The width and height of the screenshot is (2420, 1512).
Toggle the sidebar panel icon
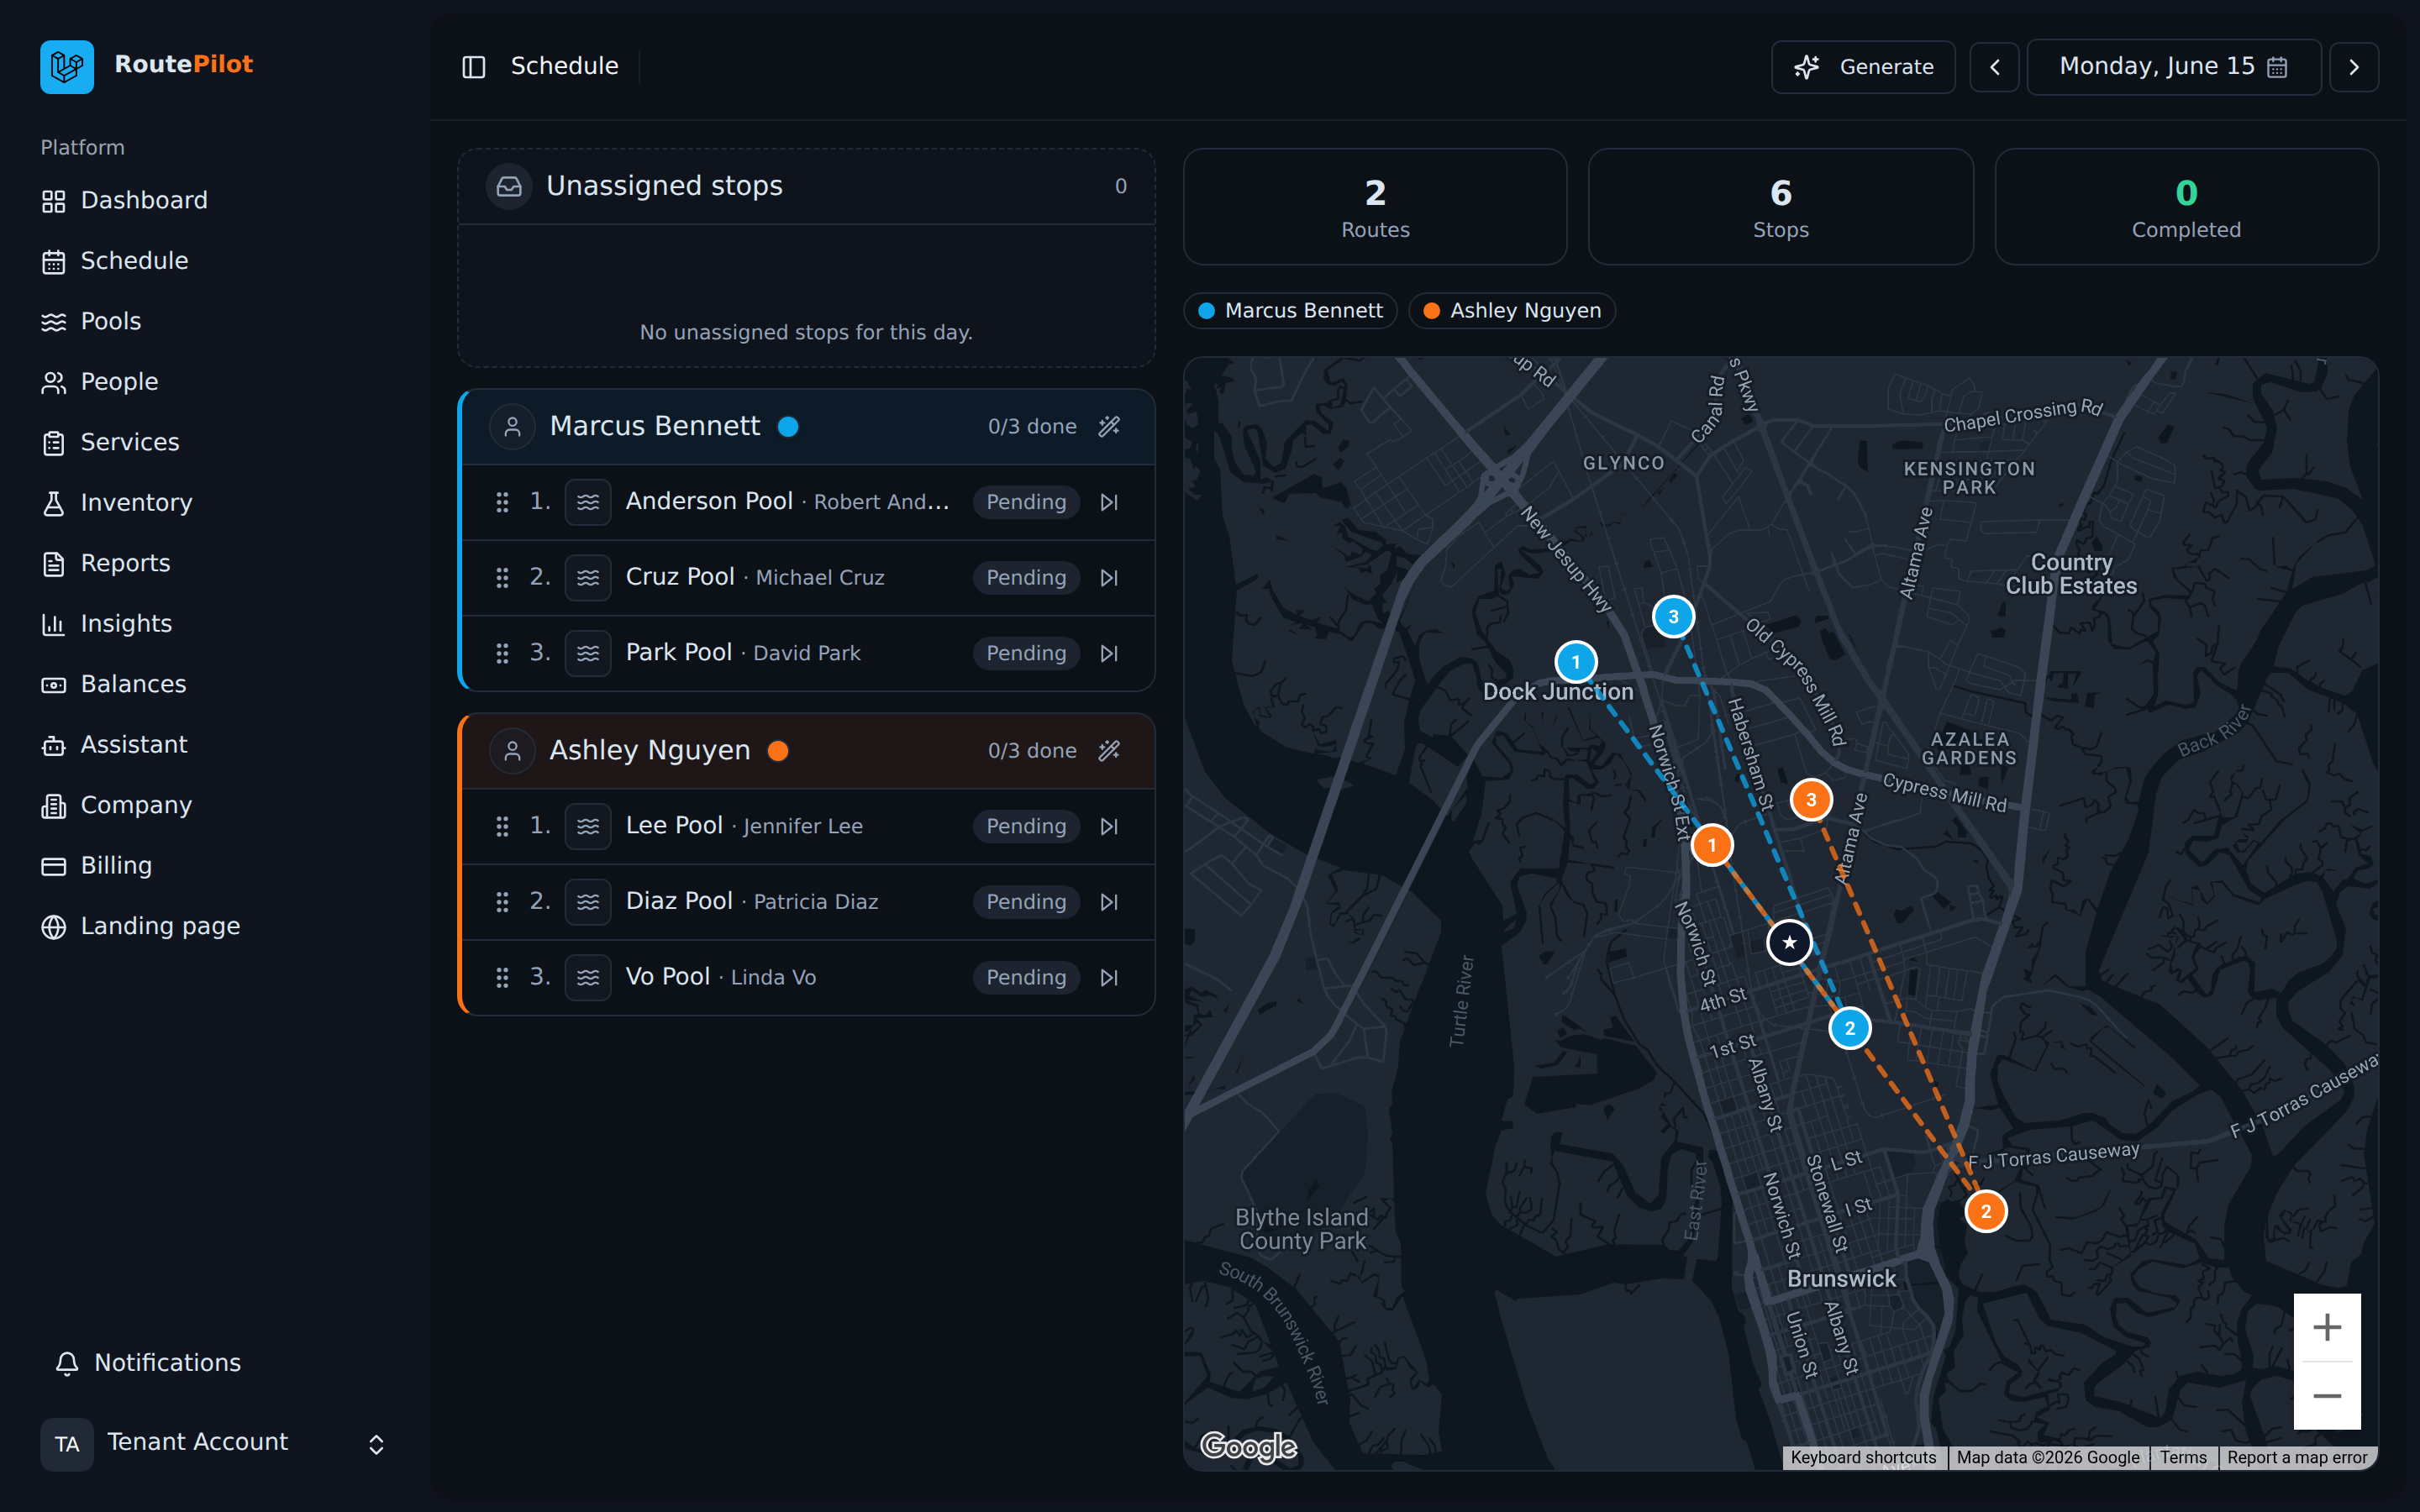(x=473, y=67)
